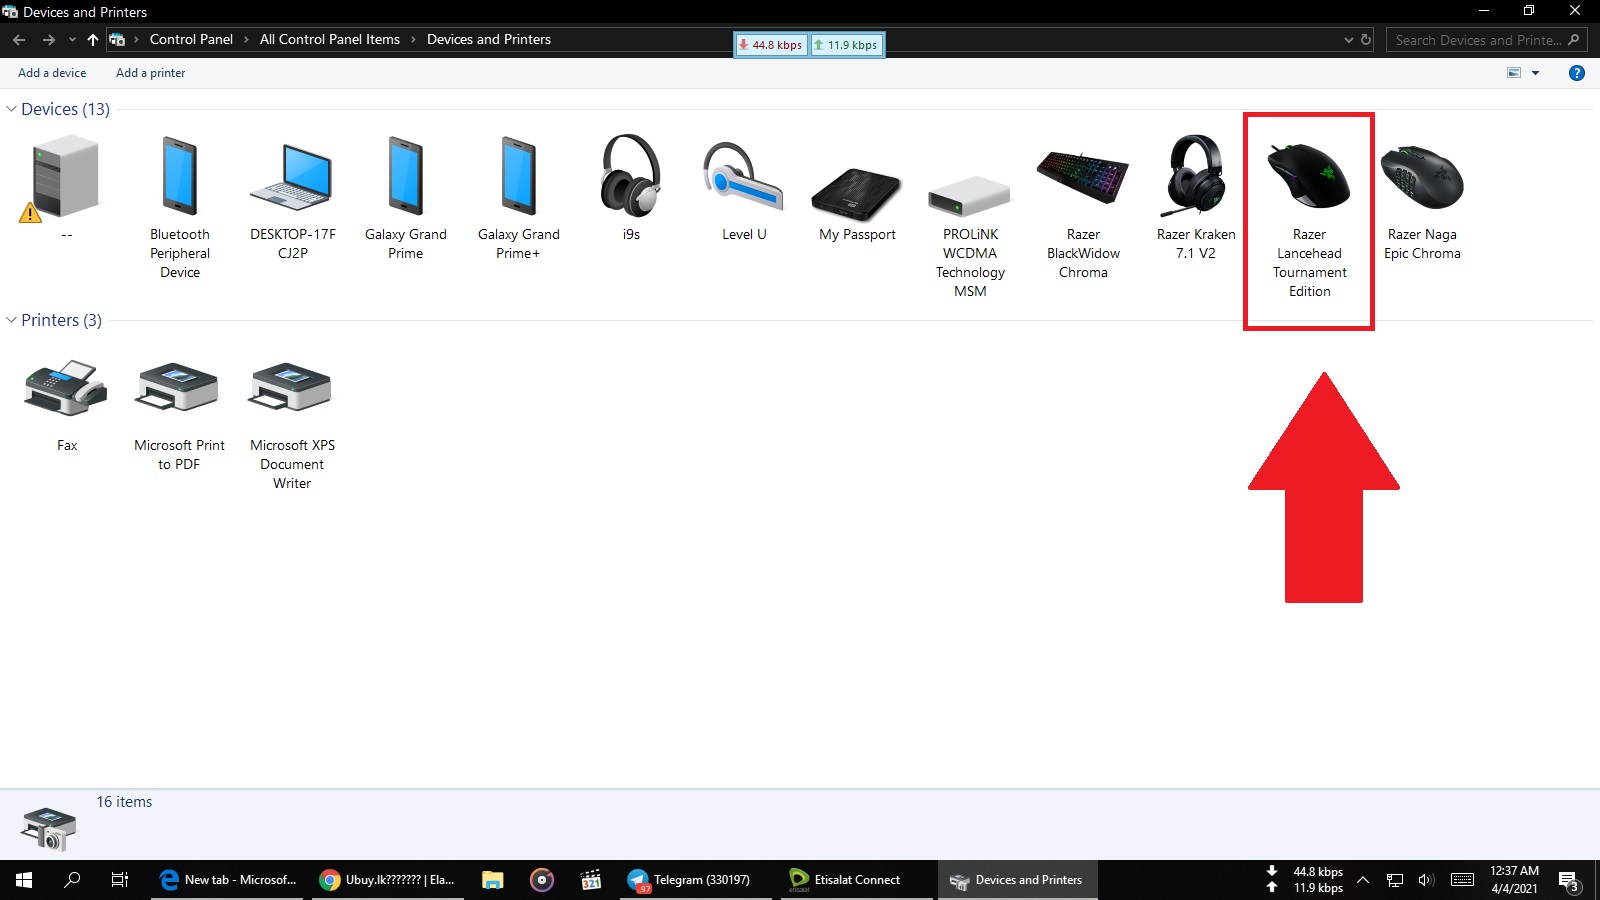Click the Search Devices and Printers field
Viewport: 1600px width, 900px height.
click(1486, 40)
